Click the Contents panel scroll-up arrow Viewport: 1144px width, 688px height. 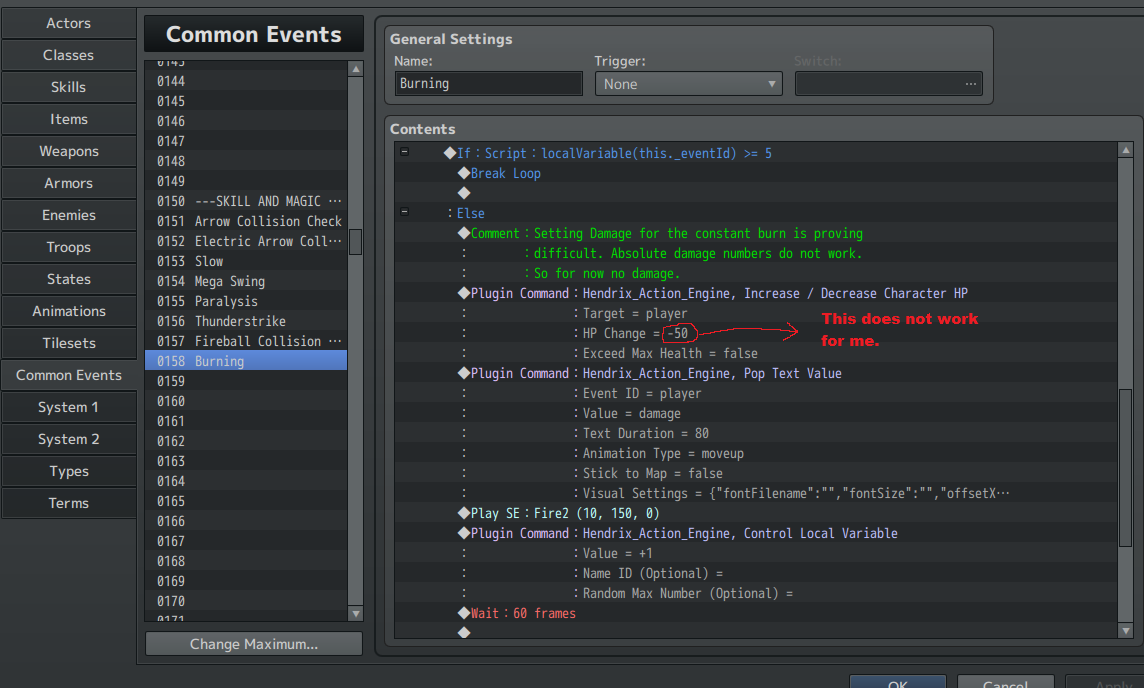(x=1126, y=151)
